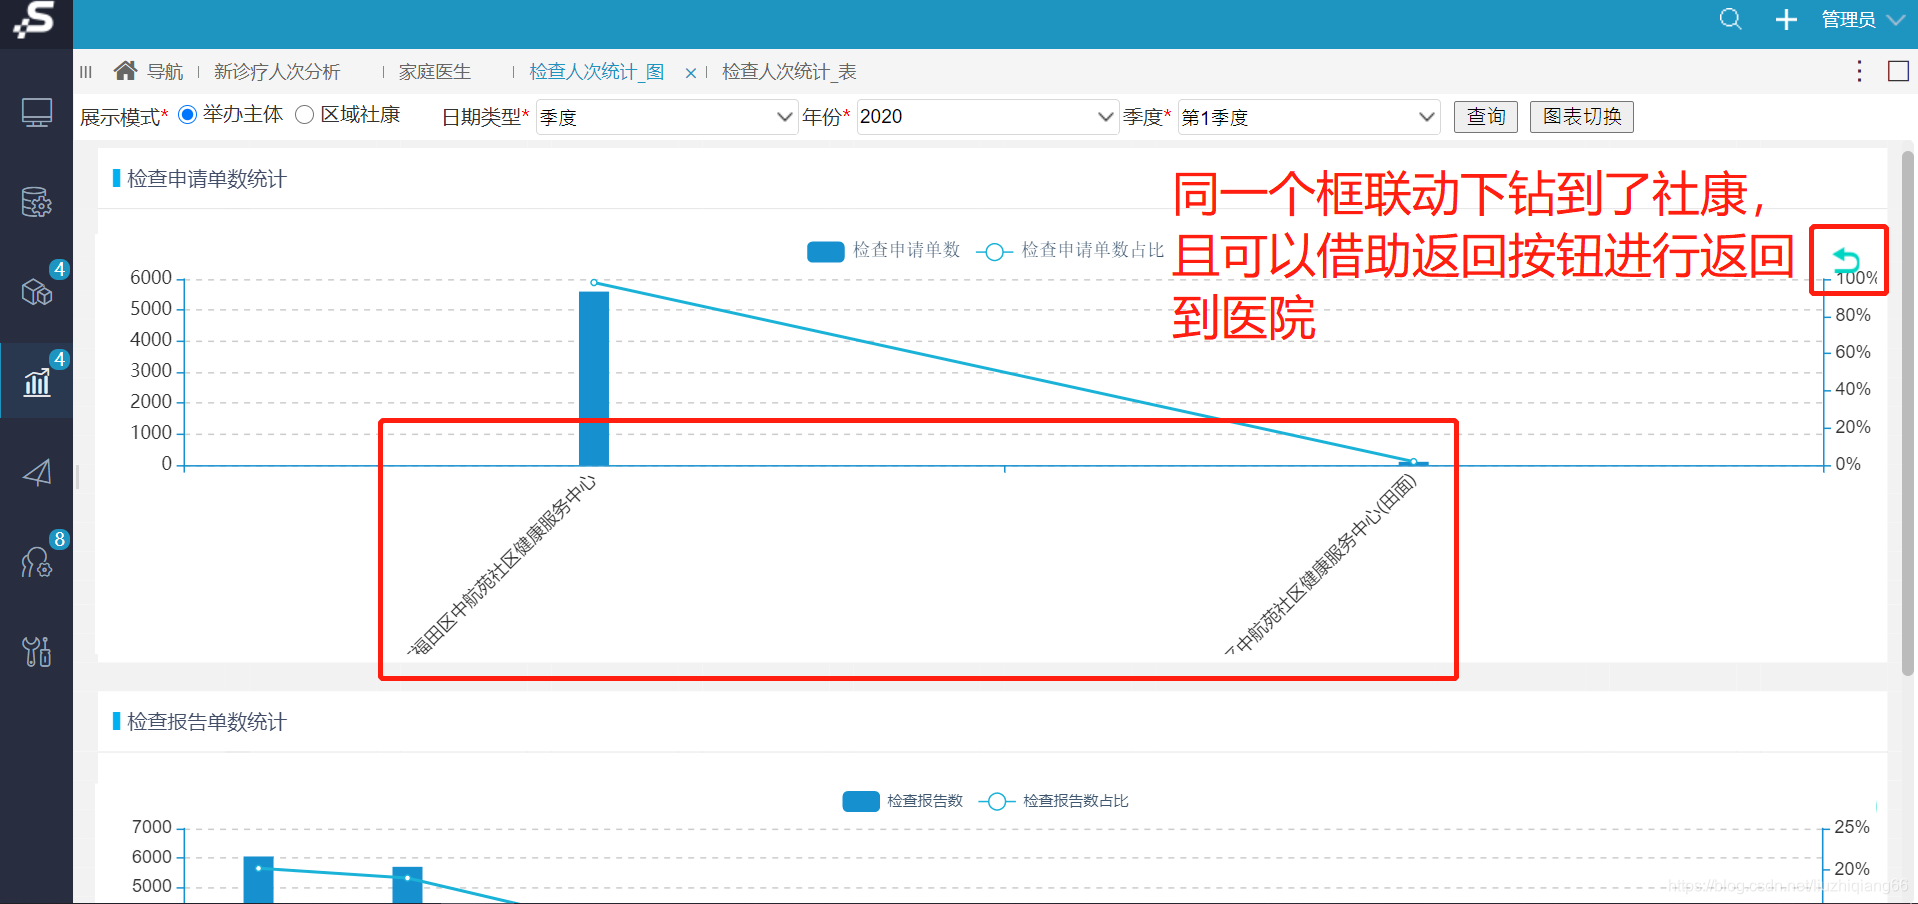Click the search magnifier icon
Screen dimensions: 1918x904
pos(1731,19)
